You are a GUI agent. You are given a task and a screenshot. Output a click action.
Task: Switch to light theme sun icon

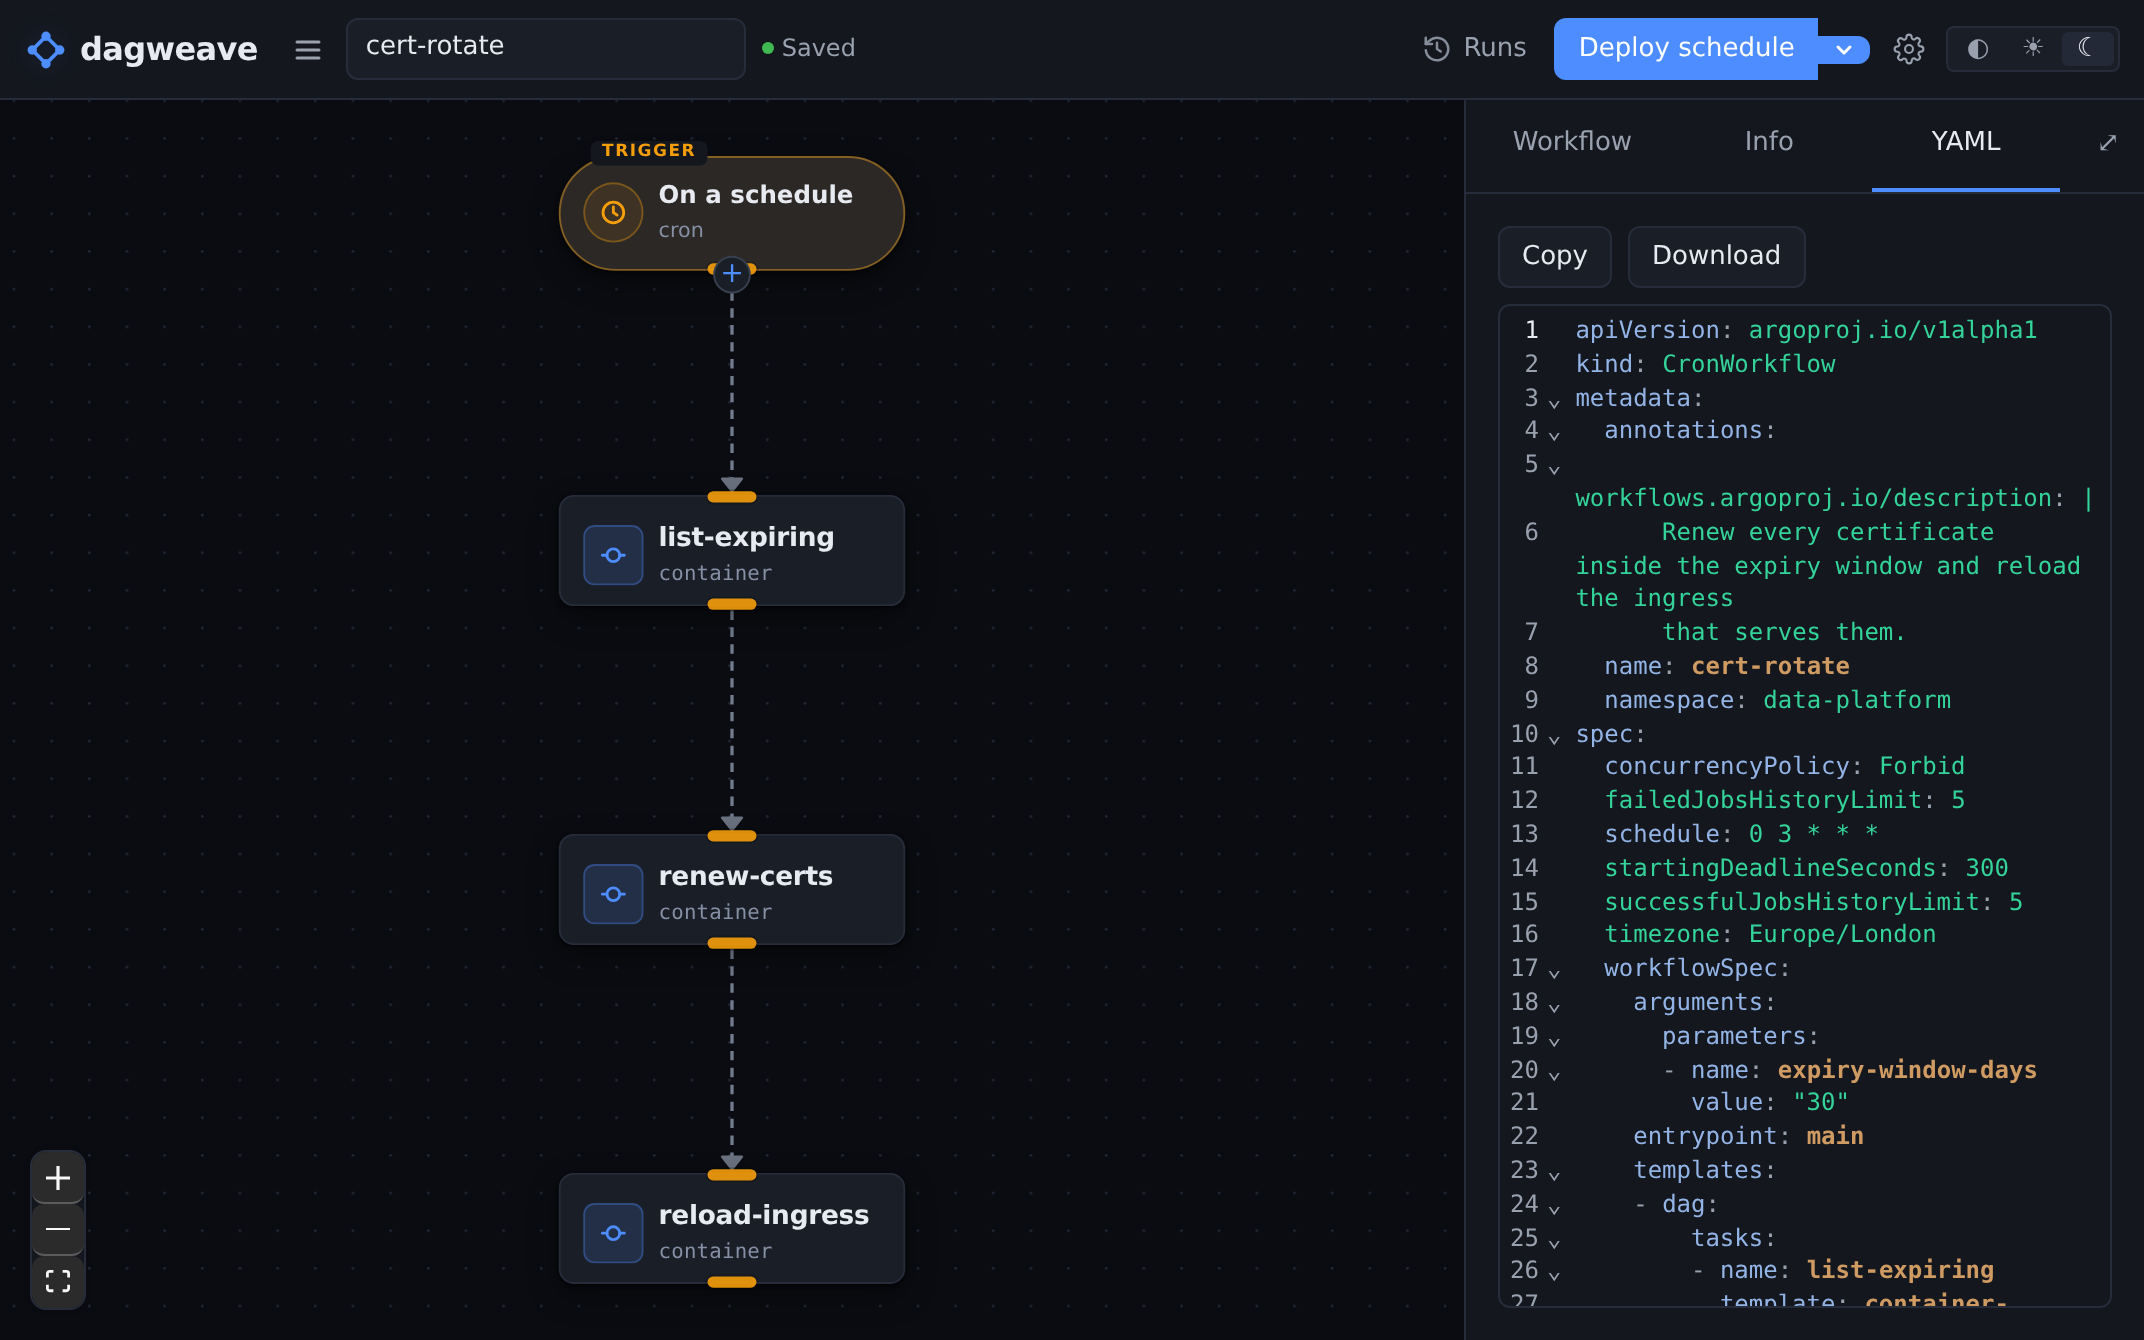(x=2033, y=48)
